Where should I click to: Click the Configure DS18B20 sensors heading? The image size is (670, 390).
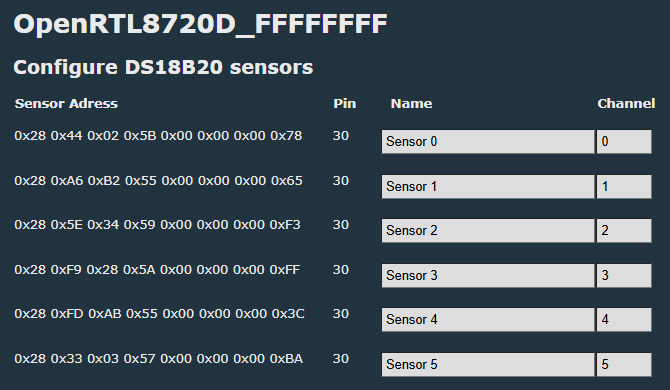[163, 67]
